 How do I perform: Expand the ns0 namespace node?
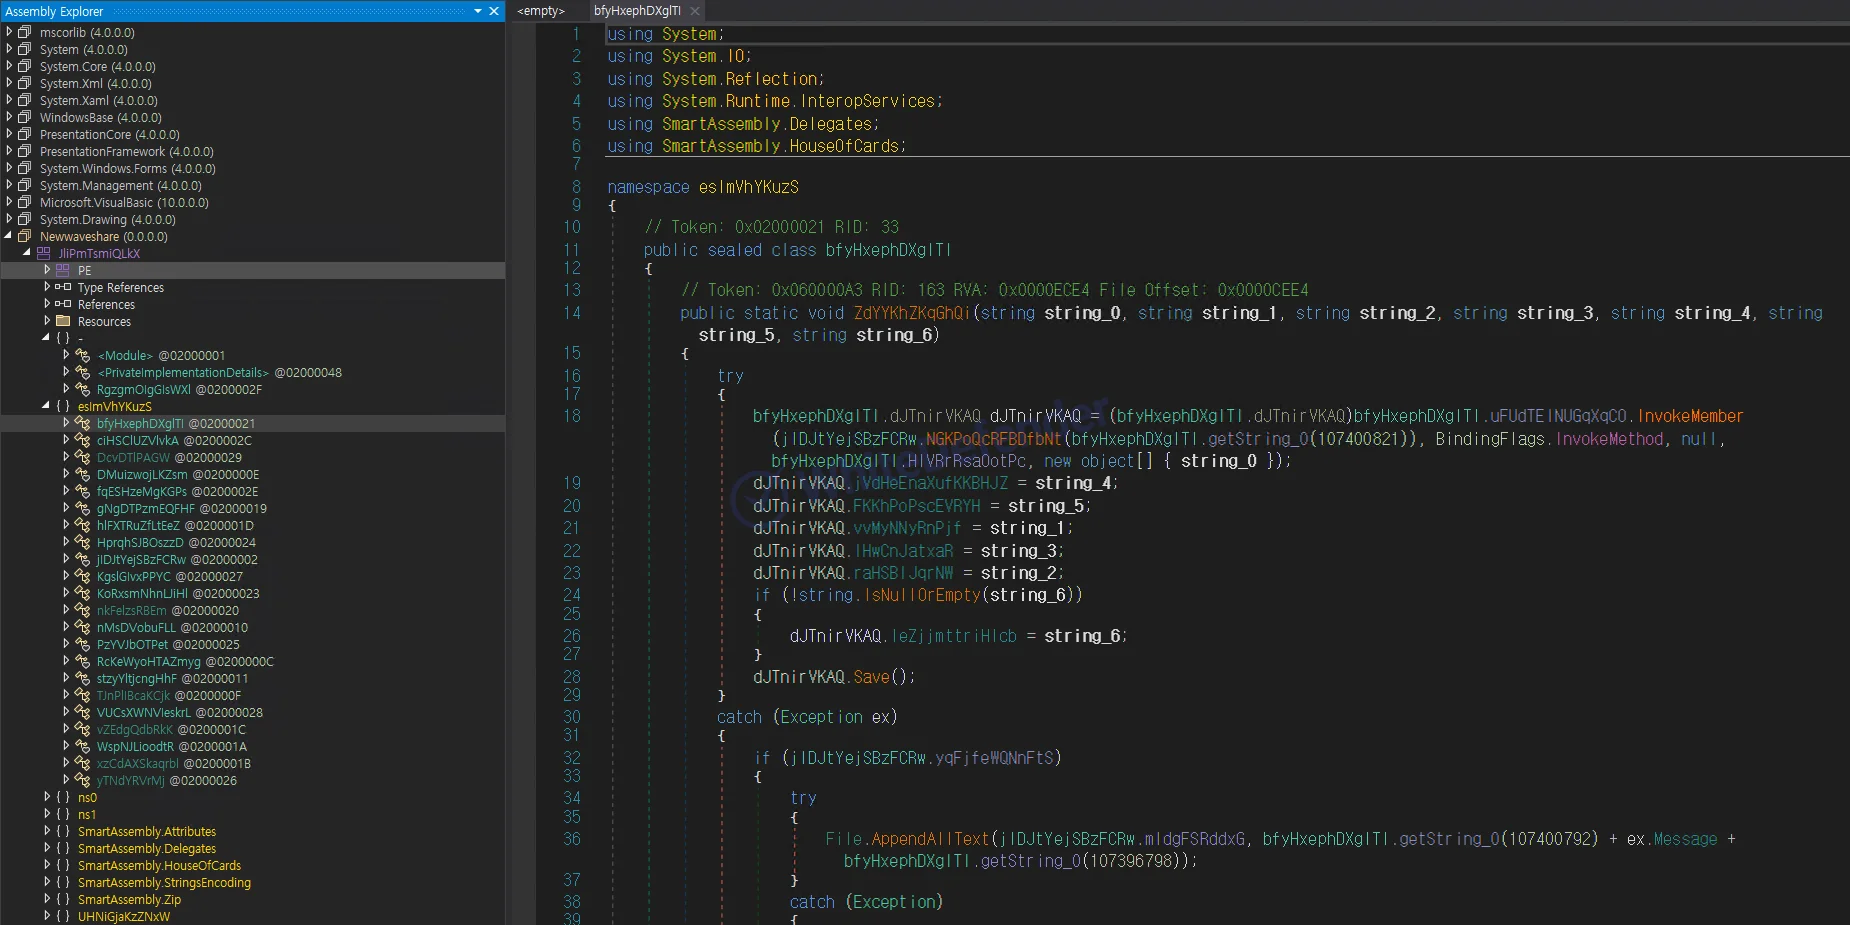pos(47,797)
